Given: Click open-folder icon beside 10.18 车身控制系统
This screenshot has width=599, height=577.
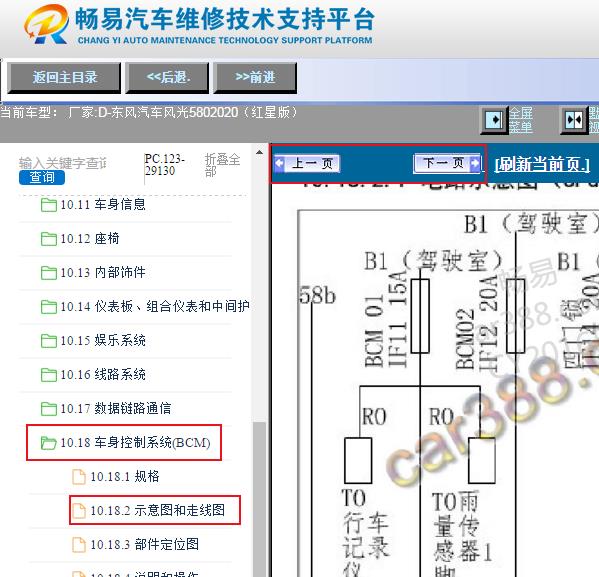Looking at the screenshot, I should [x=49, y=443].
